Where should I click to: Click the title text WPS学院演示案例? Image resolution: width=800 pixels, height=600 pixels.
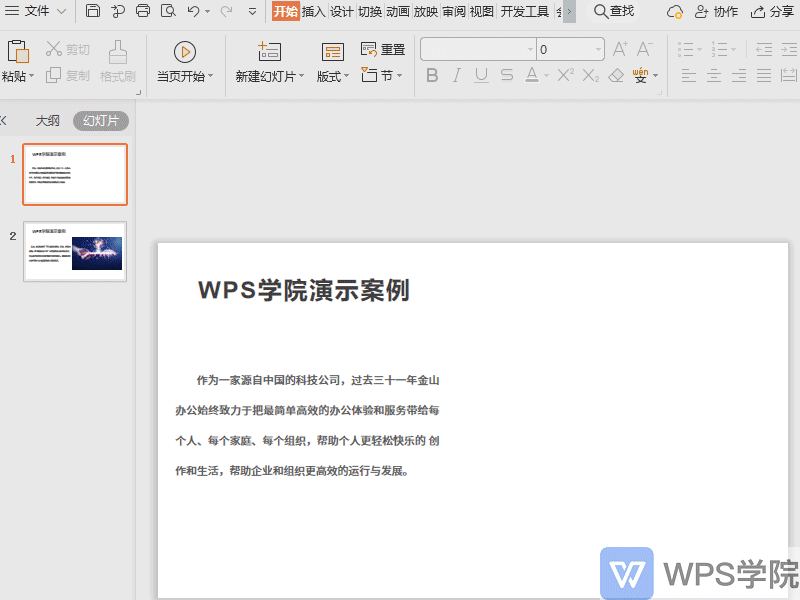click(304, 290)
